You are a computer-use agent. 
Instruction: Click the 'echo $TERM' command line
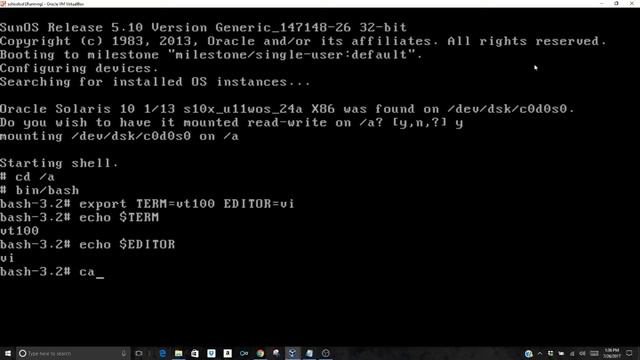[x=79, y=218]
